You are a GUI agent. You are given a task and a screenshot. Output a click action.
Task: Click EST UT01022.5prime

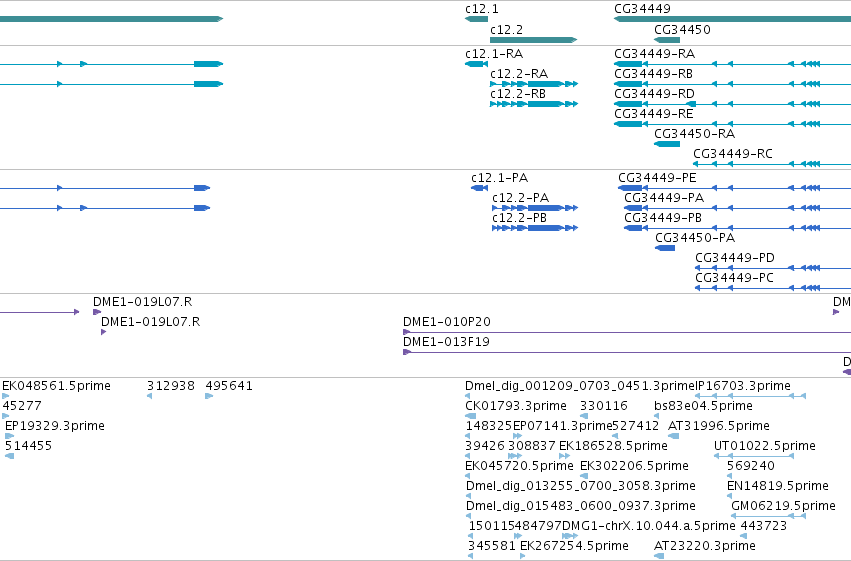pos(765,447)
